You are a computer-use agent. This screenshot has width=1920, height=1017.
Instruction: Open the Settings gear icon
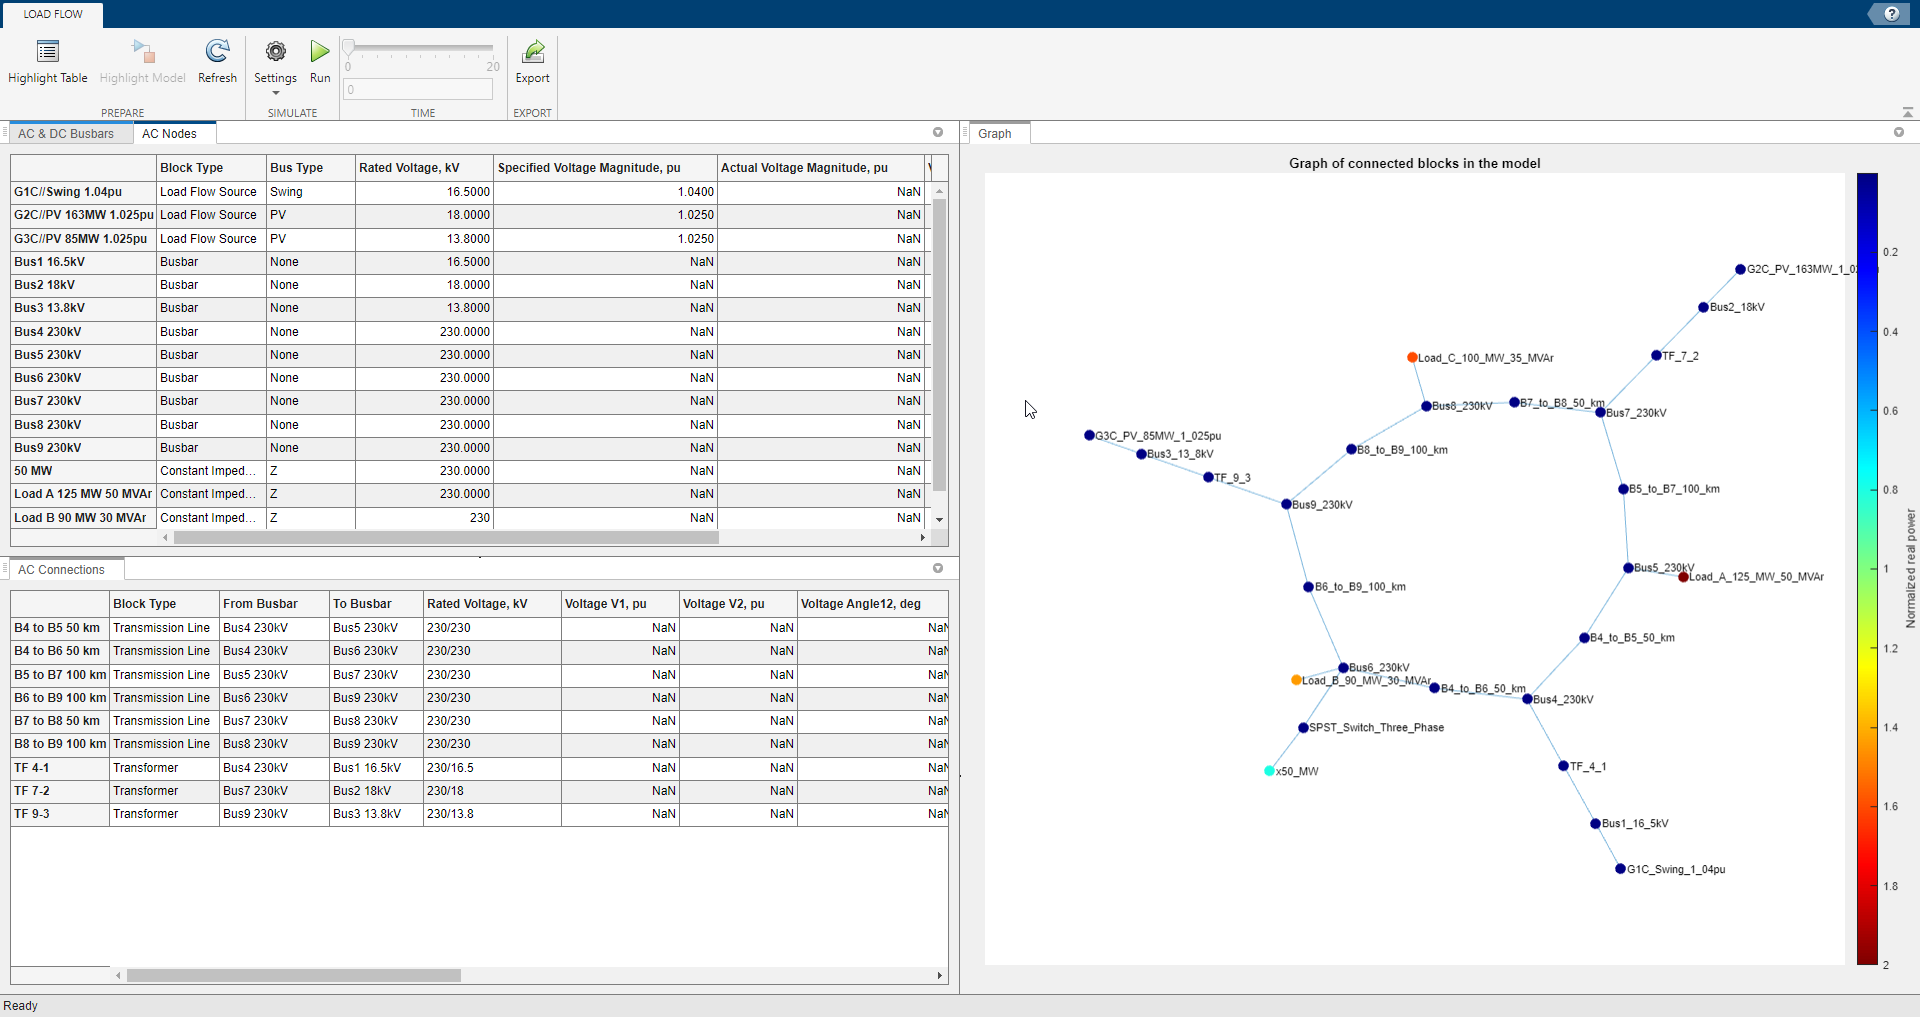(275, 52)
